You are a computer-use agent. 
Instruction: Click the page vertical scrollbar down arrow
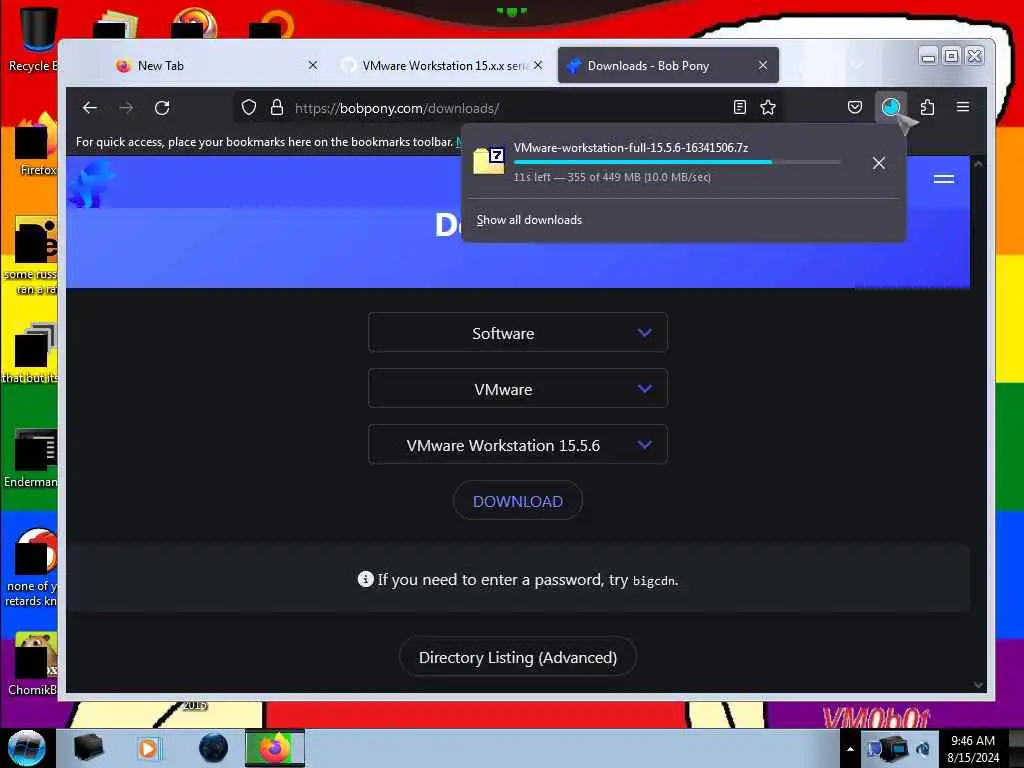[x=978, y=684]
